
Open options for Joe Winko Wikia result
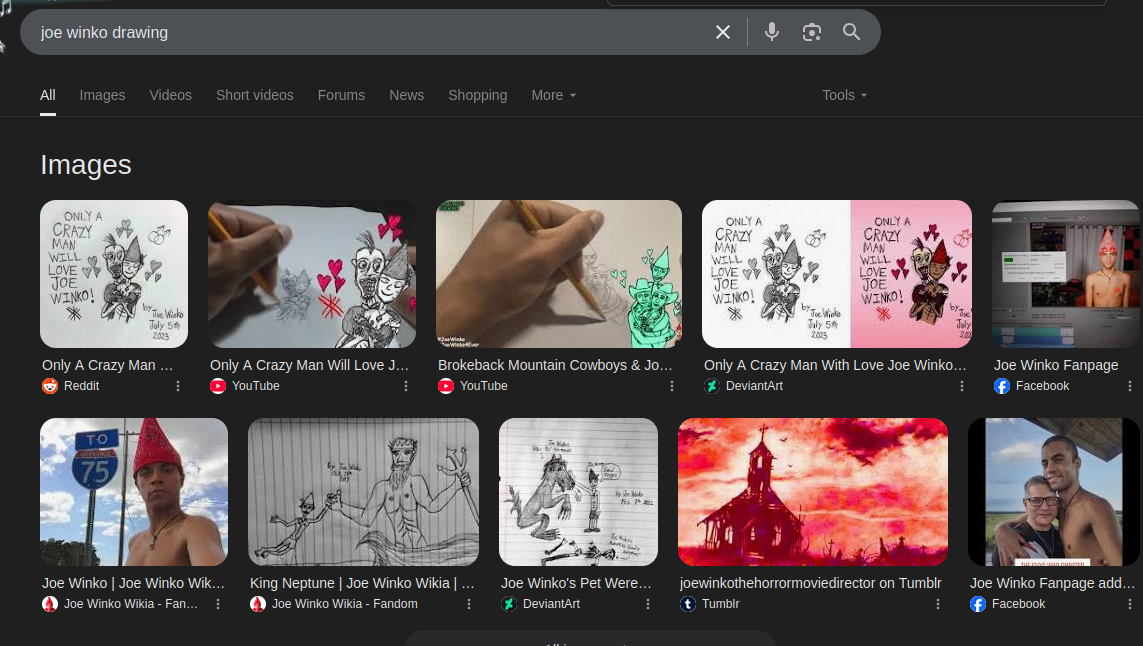pyautogui.click(x=218, y=604)
